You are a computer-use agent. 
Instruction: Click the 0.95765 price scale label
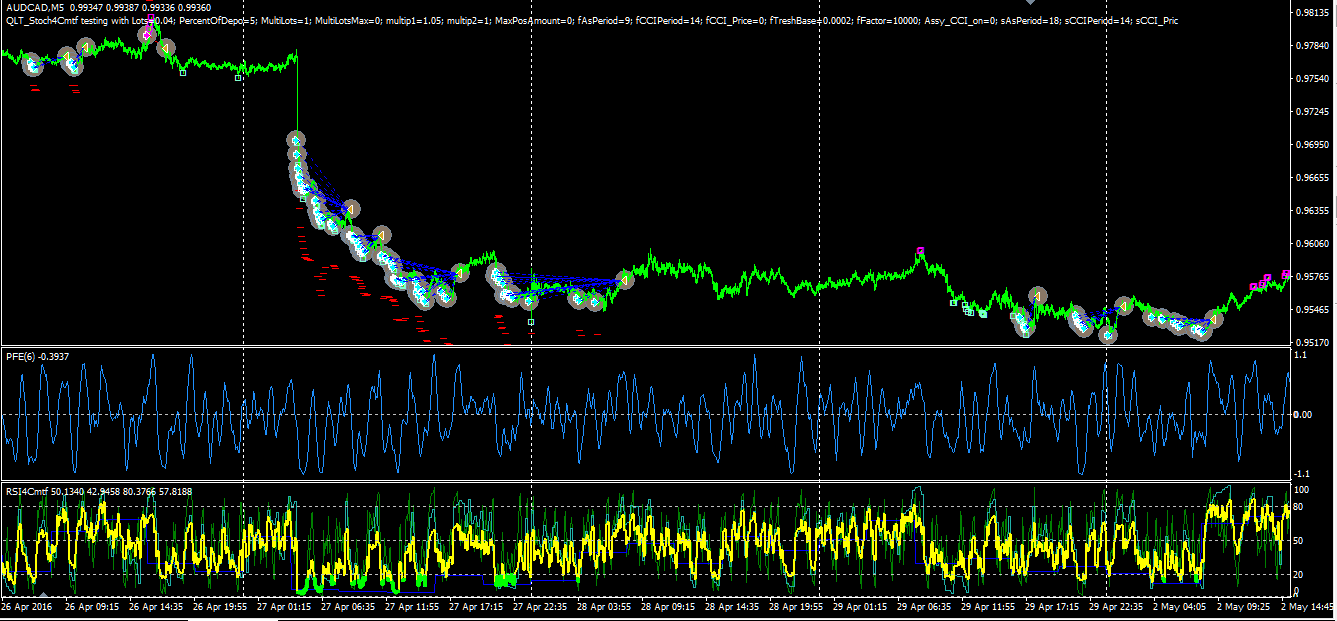tap(1310, 277)
